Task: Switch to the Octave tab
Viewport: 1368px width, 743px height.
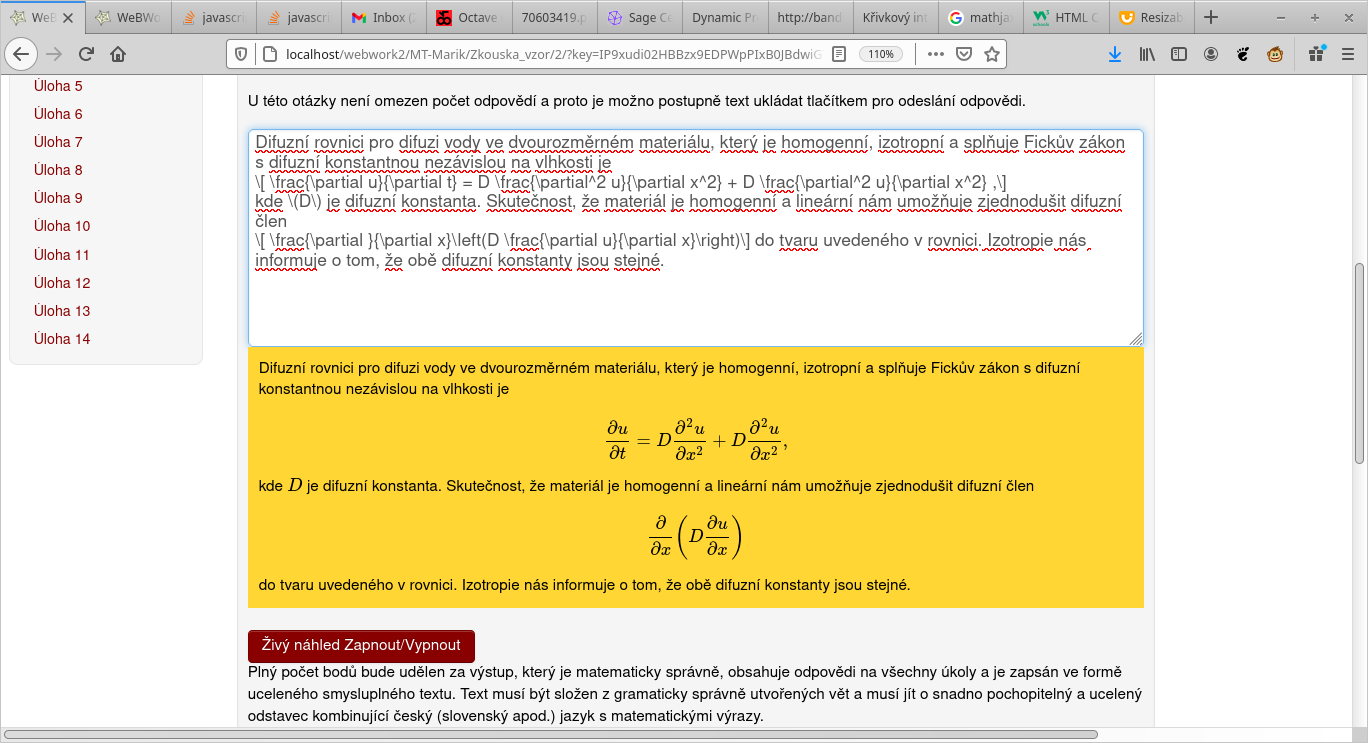Action: (x=468, y=17)
